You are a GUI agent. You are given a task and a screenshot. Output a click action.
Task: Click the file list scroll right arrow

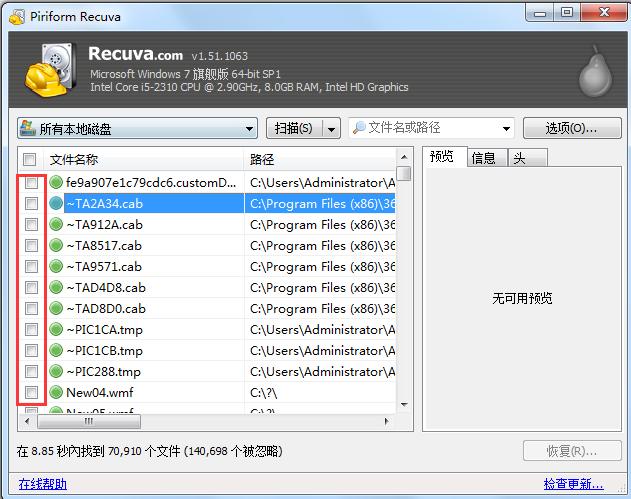[386, 421]
